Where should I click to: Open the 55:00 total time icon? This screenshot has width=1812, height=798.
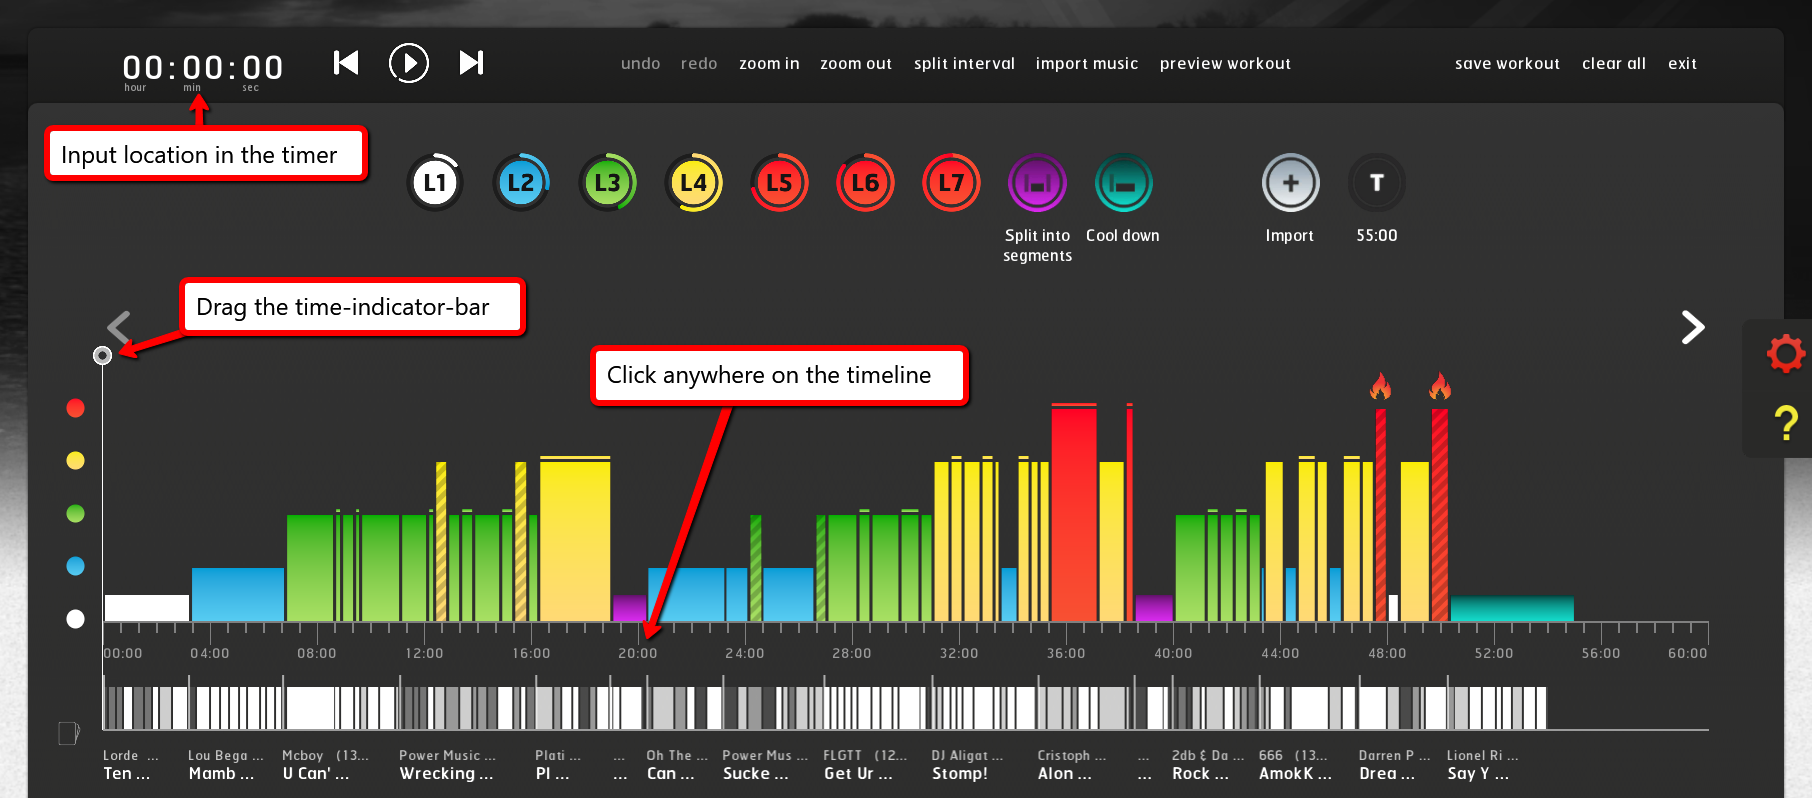tap(1377, 183)
